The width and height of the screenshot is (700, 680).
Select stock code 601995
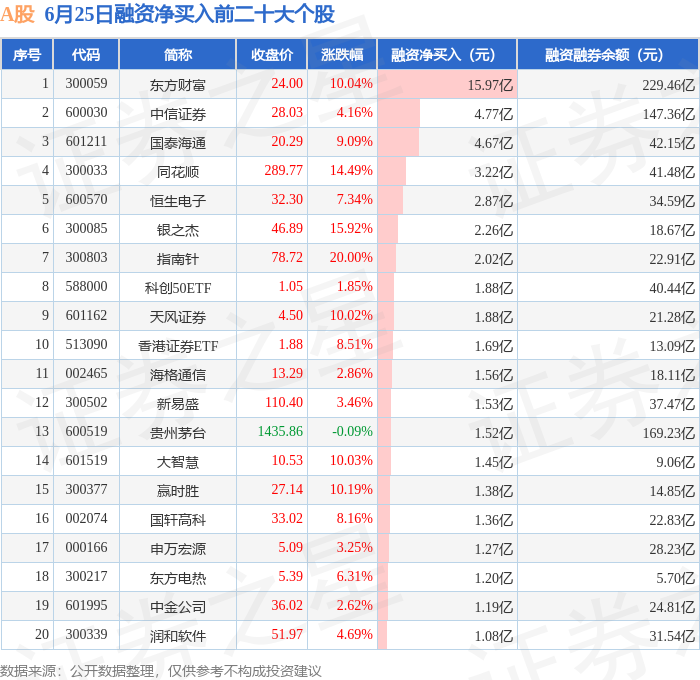(x=86, y=606)
